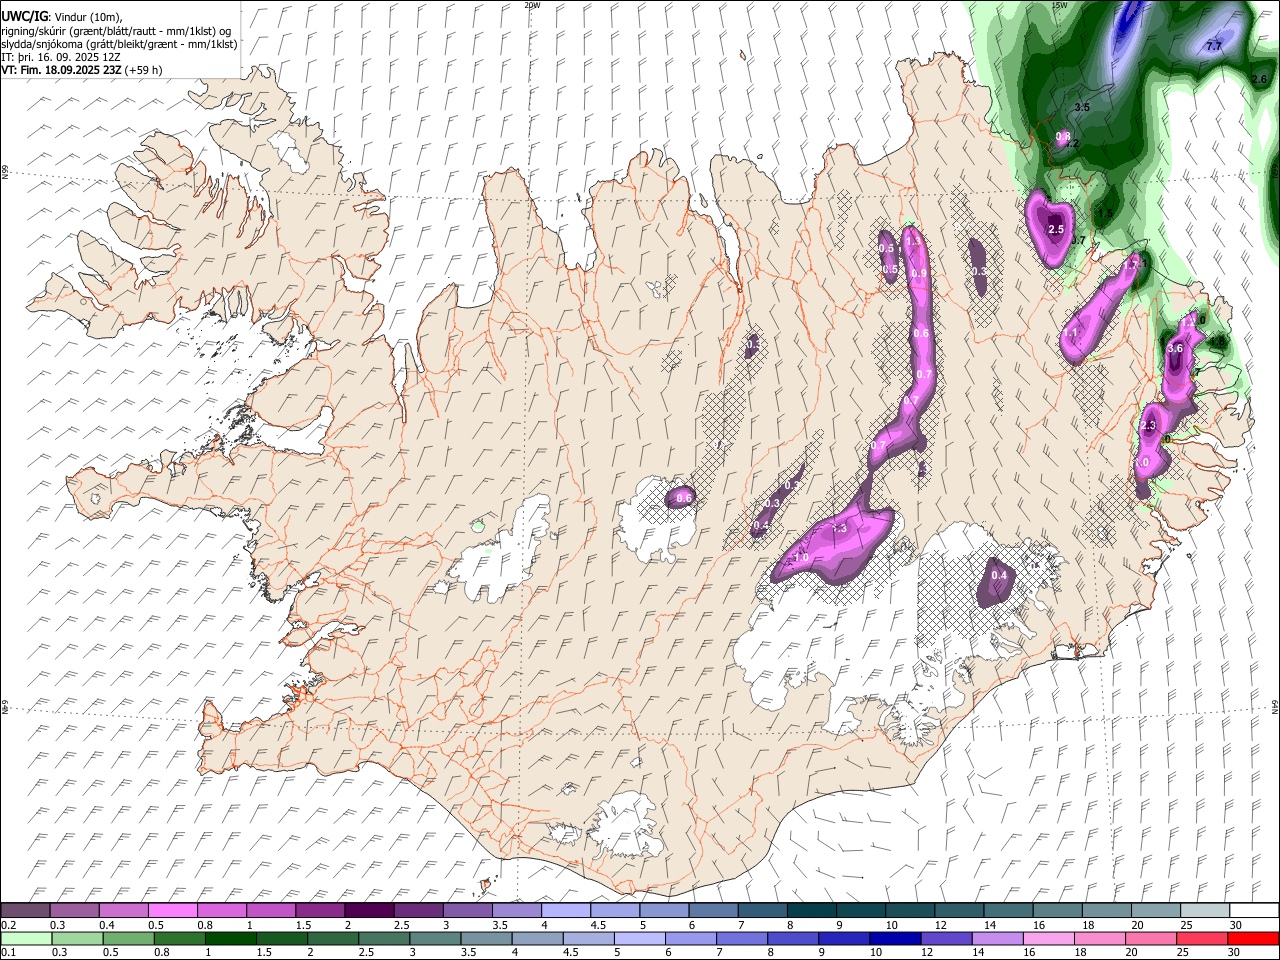Click the 4 lavender swatch in upper legend row
This screenshot has width=1280, height=960.
tap(564, 910)
